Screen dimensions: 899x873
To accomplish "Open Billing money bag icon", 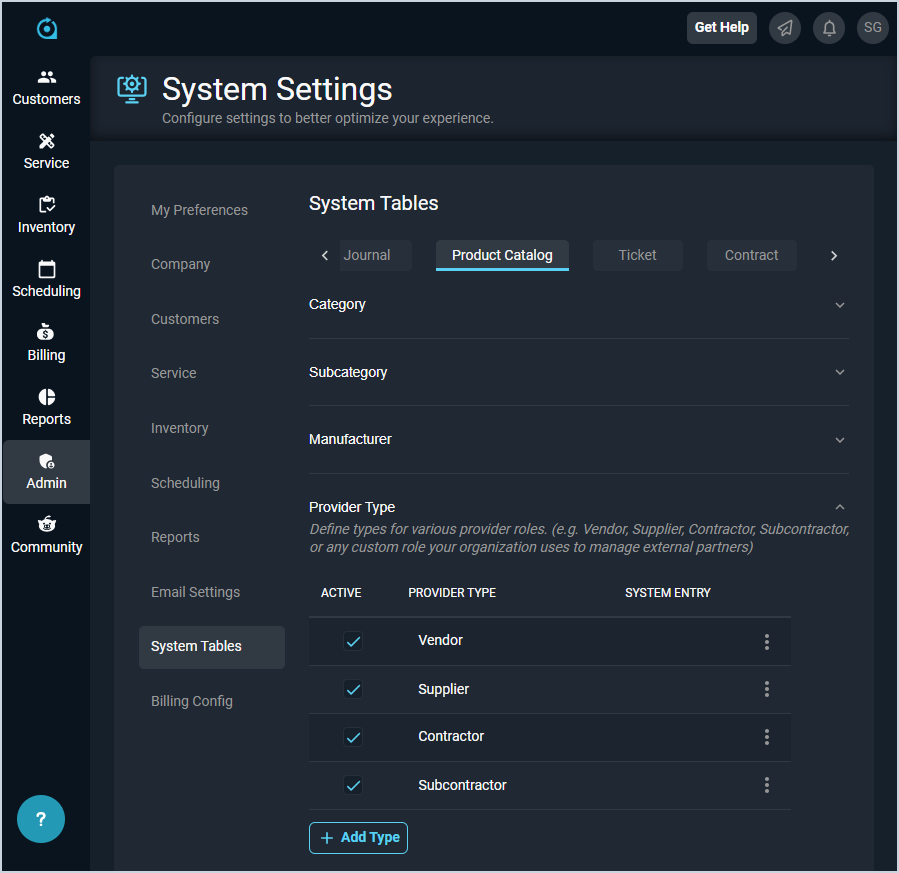I will (x=46, y=333).
